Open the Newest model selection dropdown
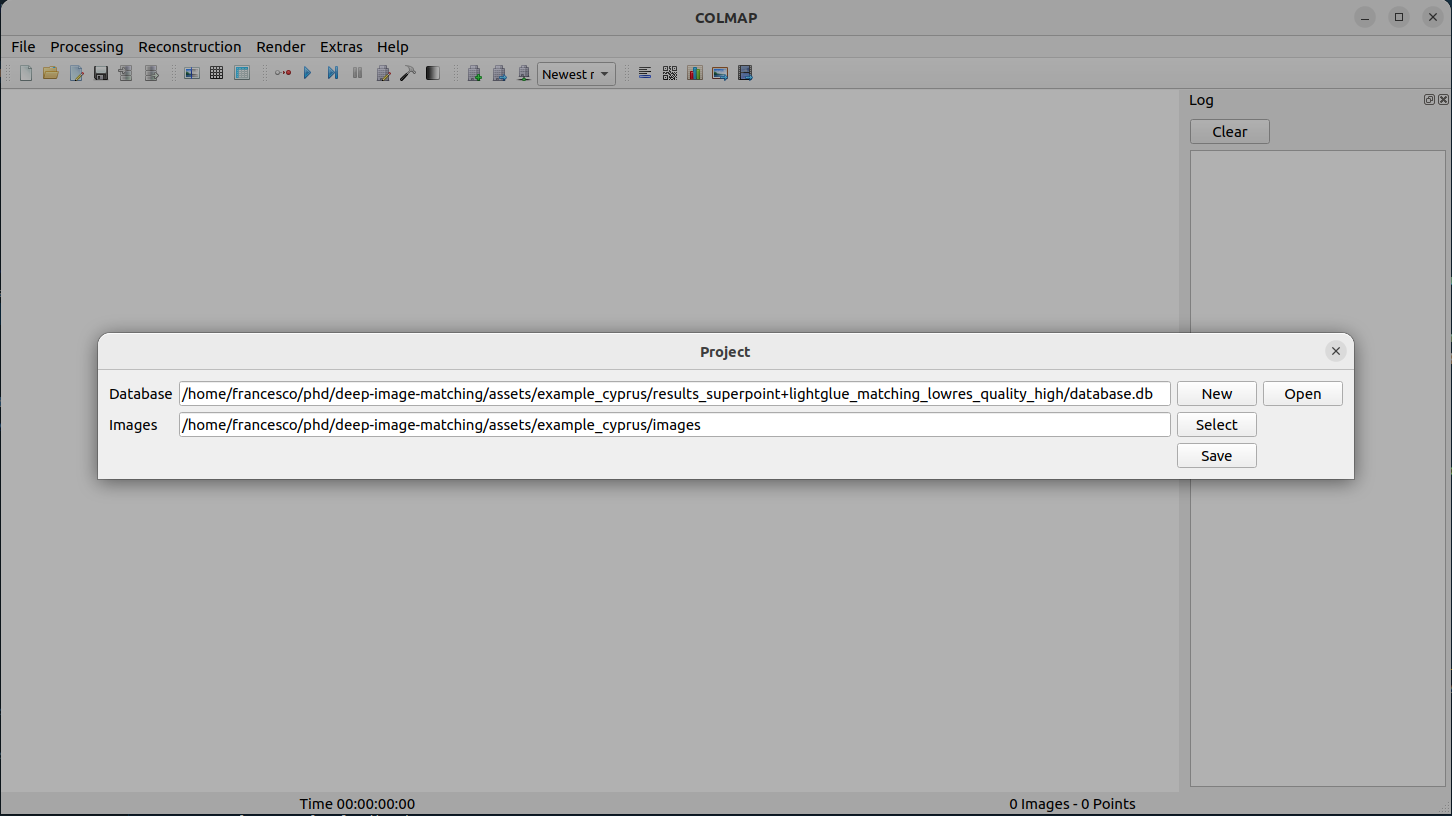1452x816 pixels. point(576,74)
